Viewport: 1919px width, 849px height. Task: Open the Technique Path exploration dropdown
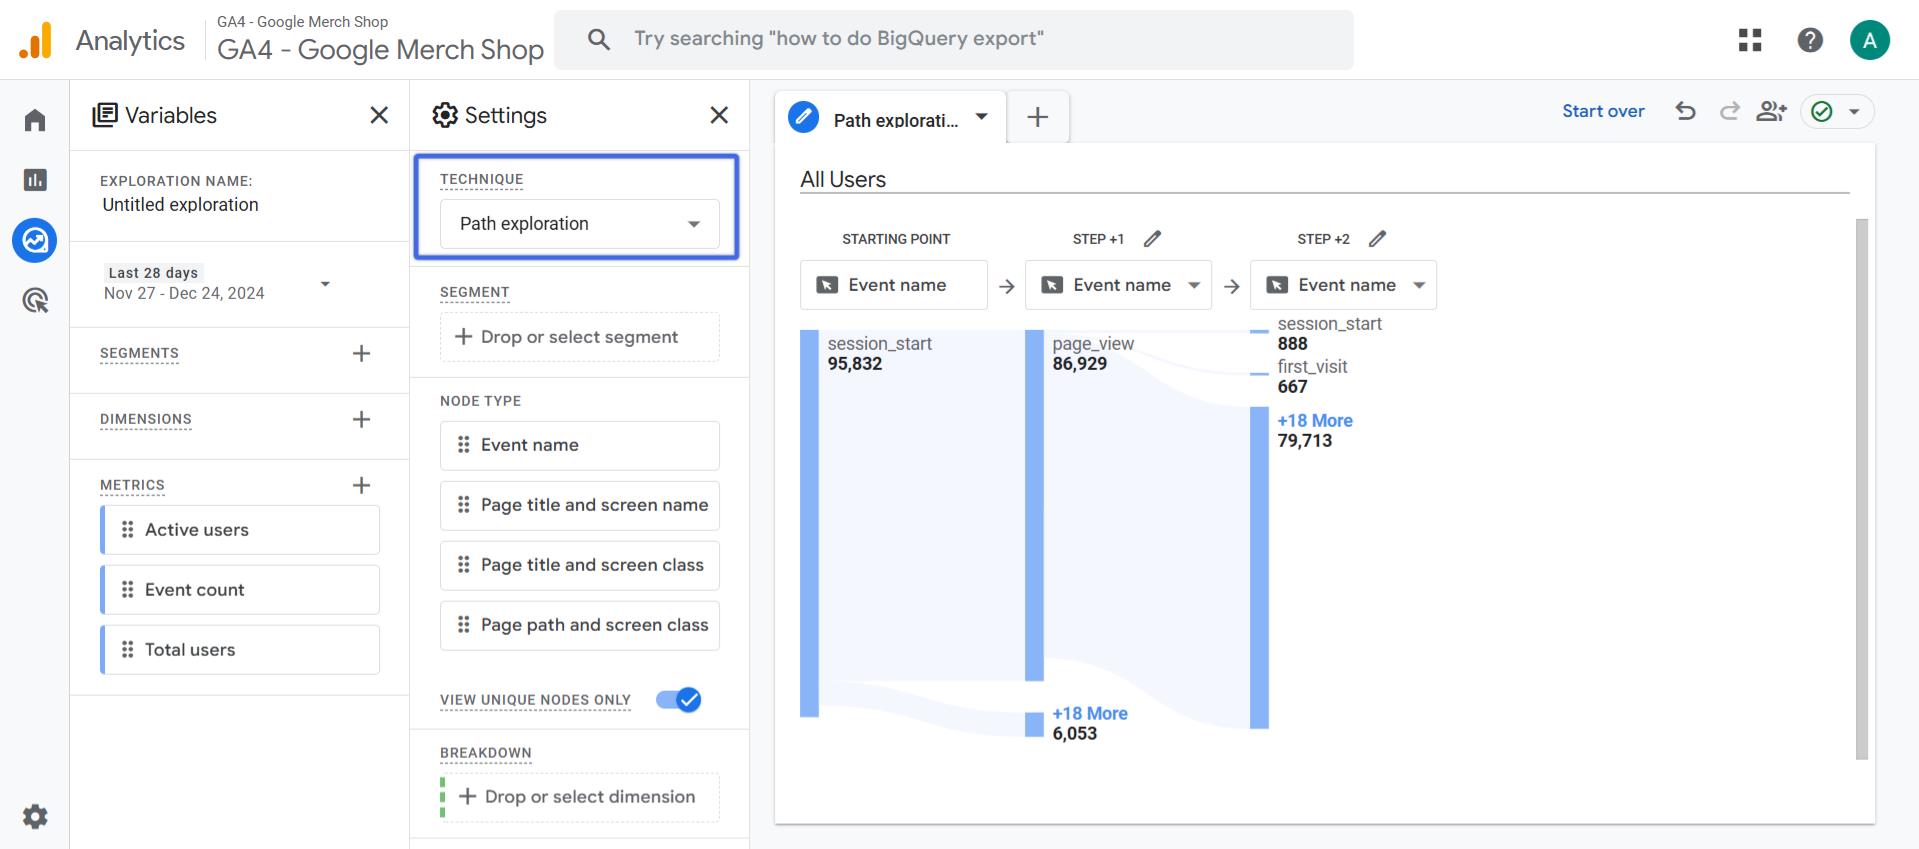pos(580,224)
